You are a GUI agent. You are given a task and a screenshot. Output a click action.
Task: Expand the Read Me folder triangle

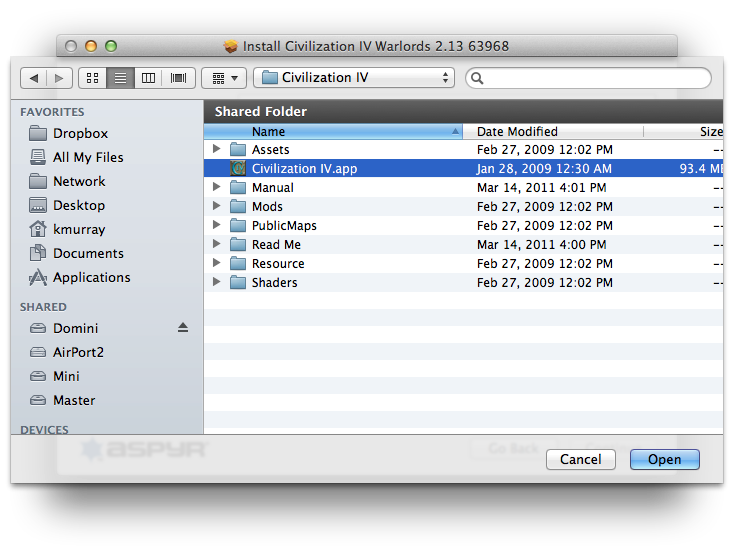(x=216, y=244)
